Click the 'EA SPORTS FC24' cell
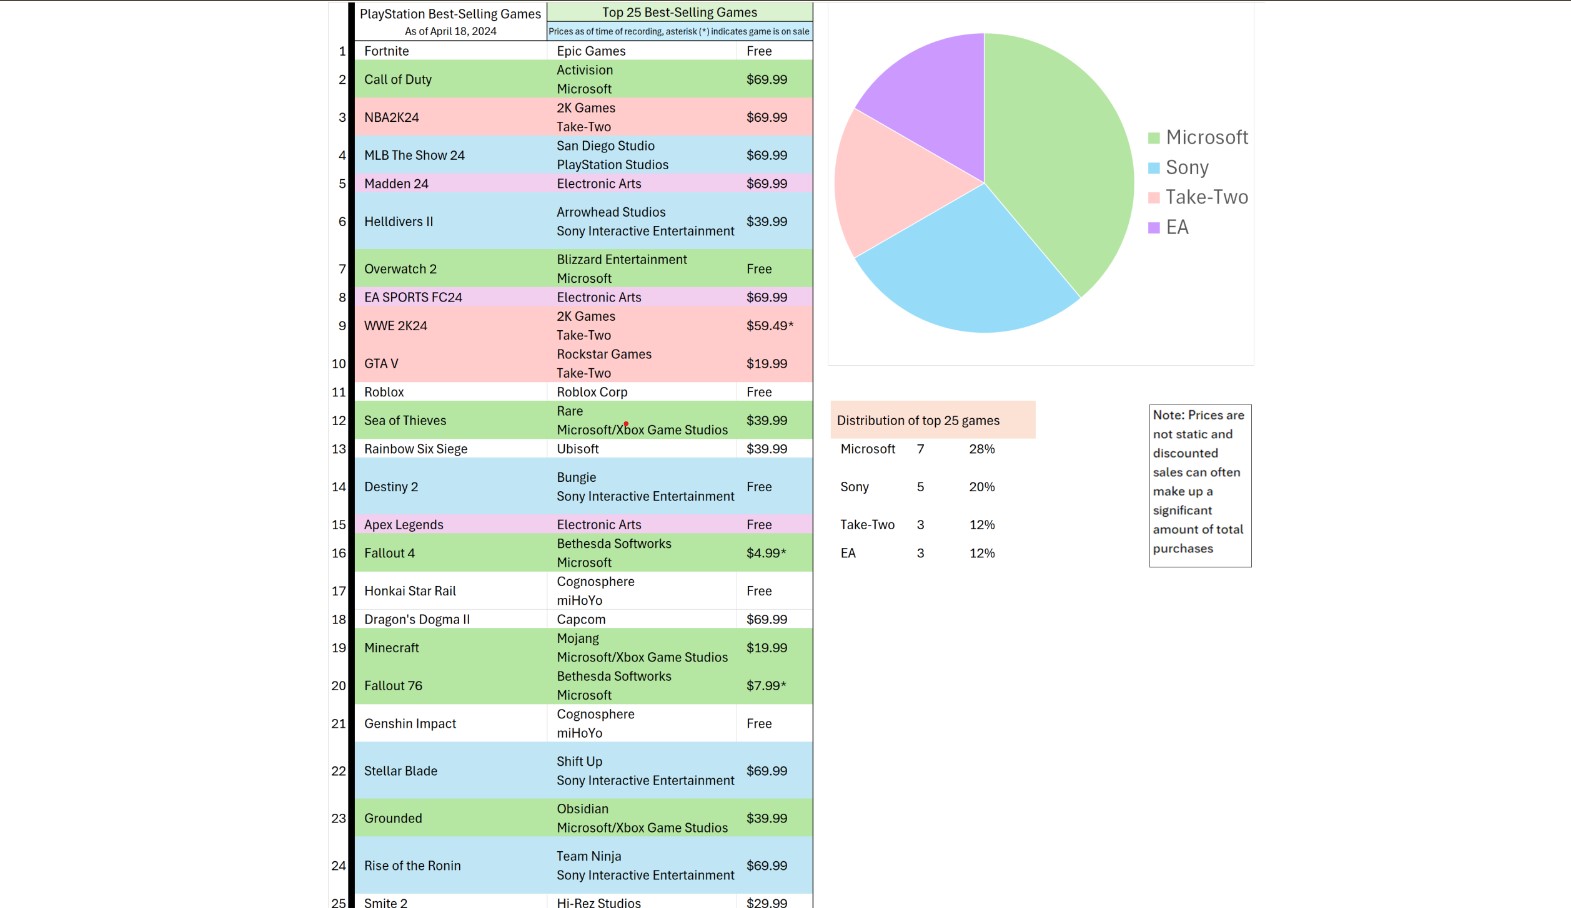 [x=450, y=297]
